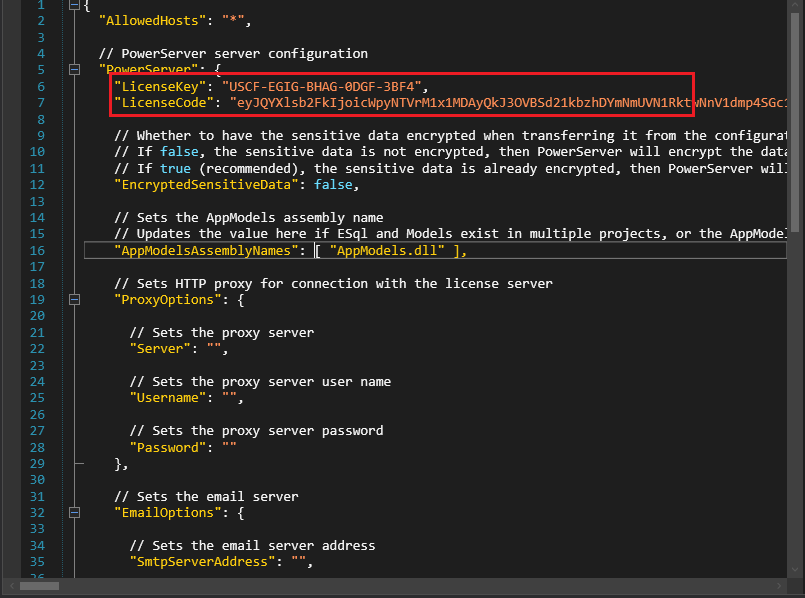The image size is (805, 598).
Task: Click line number 16 in the gutter
Action: pos(39,251)
